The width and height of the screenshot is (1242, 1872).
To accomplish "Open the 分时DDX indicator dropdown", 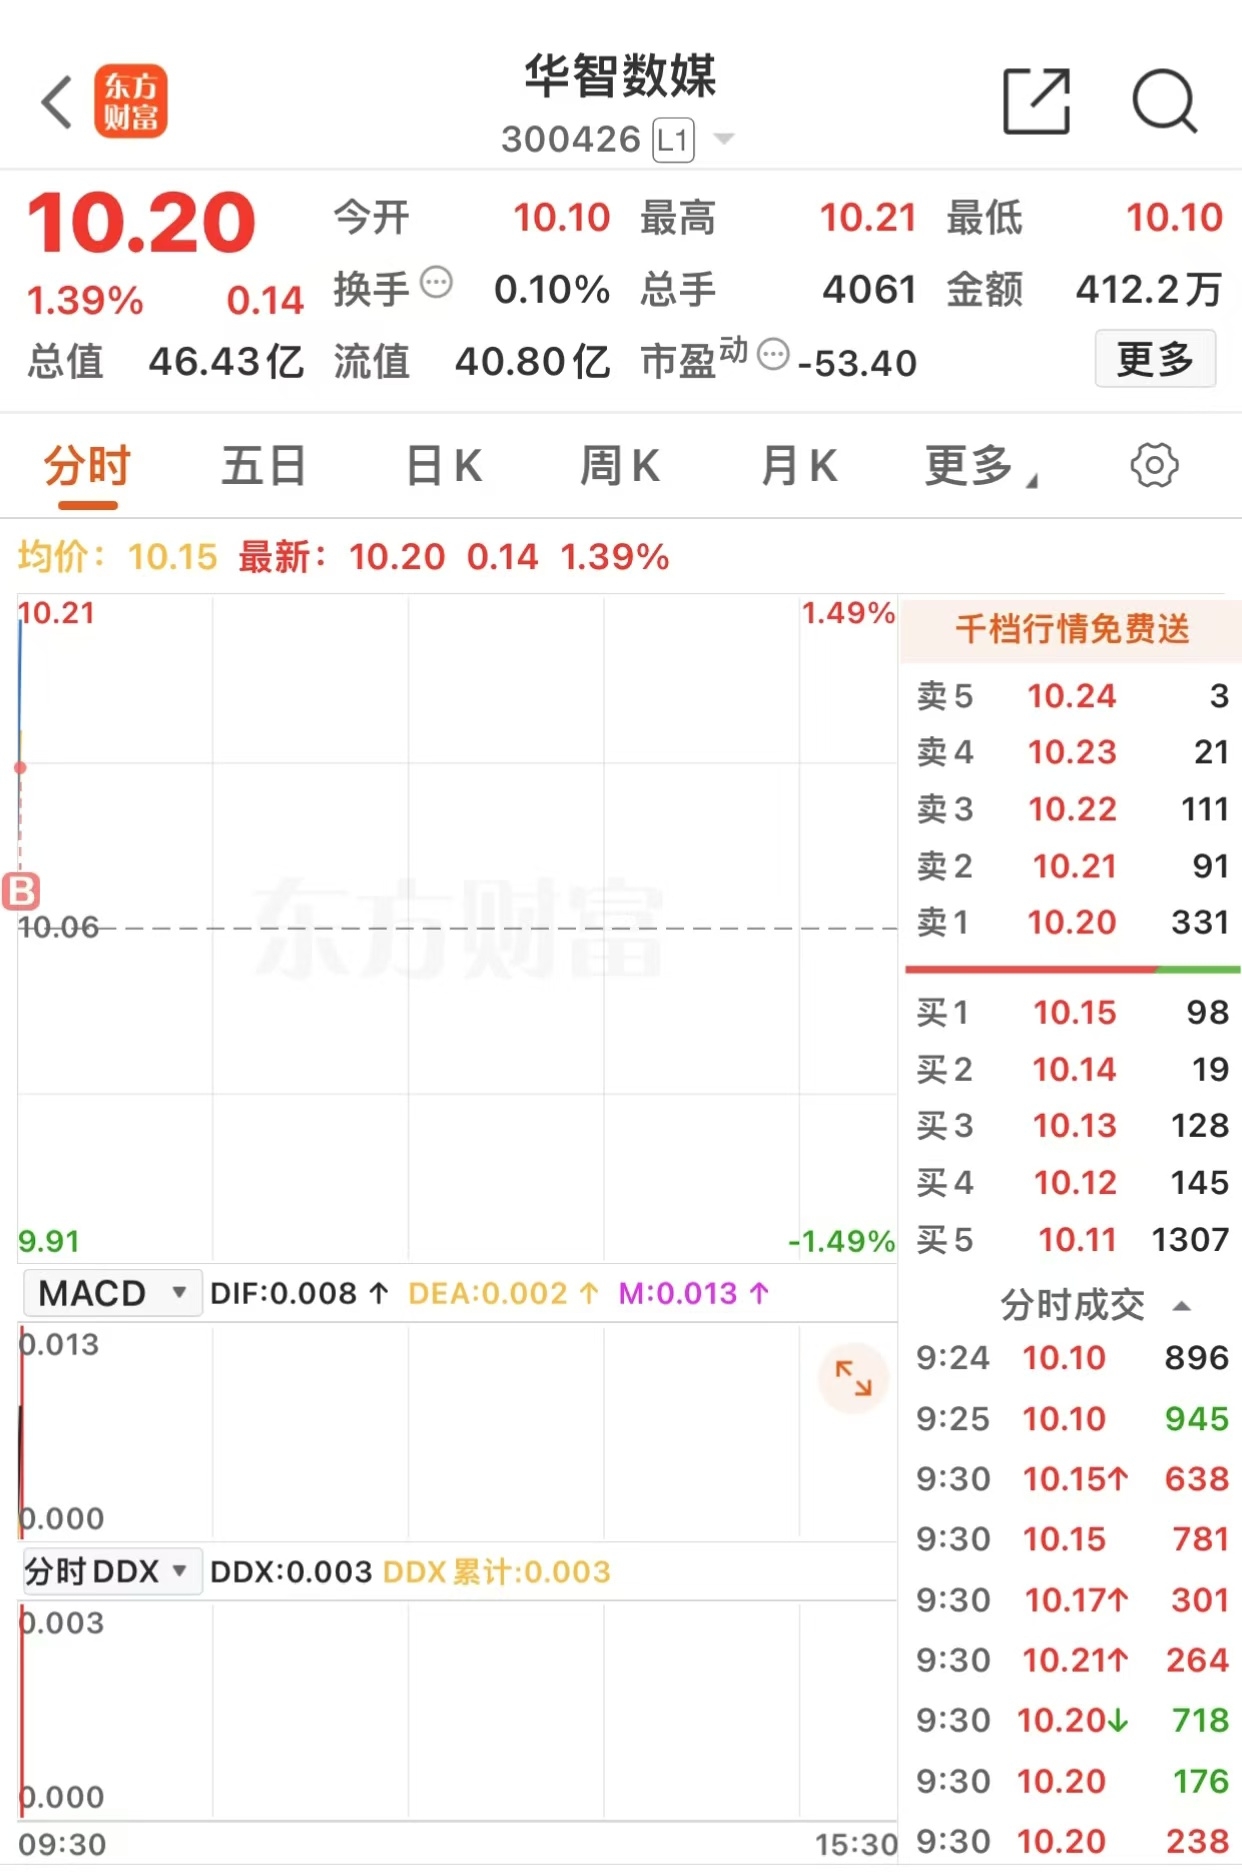I will [112, 1571].
